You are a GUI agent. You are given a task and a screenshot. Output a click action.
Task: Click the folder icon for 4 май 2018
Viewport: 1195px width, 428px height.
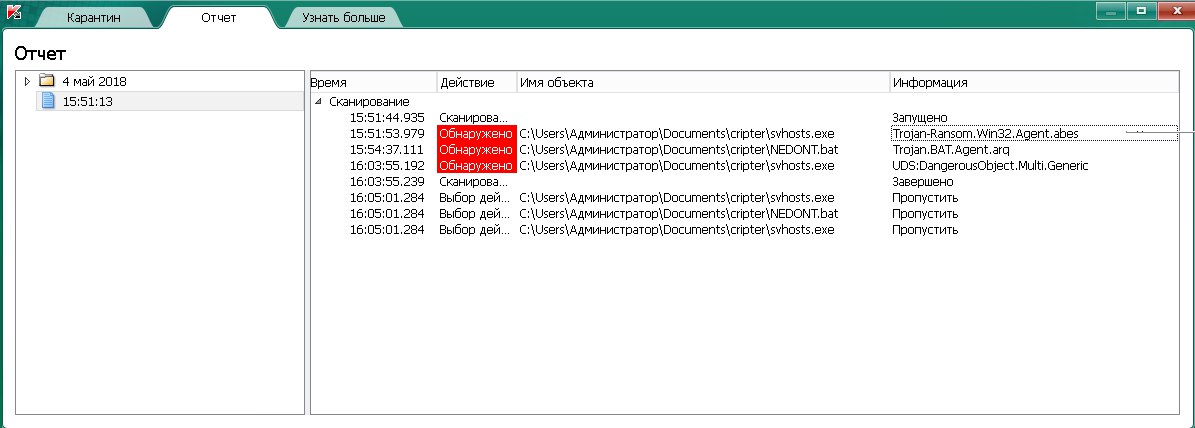coord(47,81)
